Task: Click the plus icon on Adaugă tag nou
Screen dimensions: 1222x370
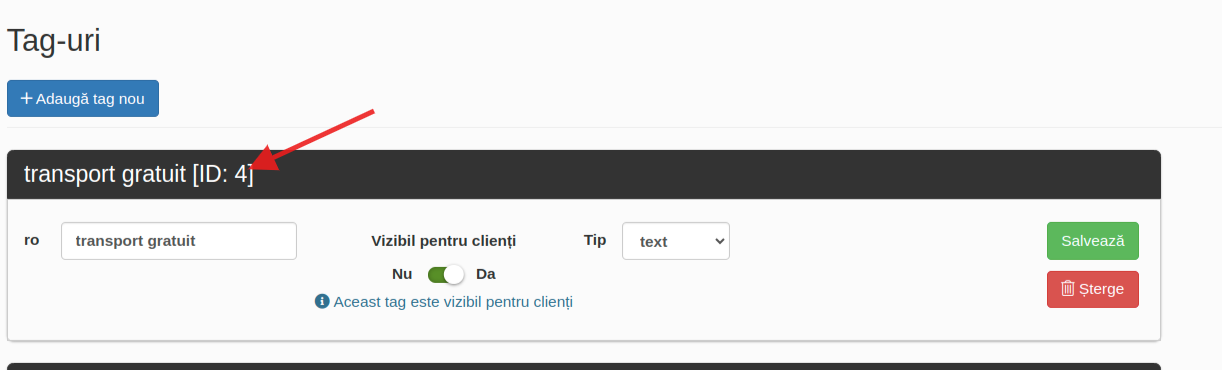Action: point(27,99)
